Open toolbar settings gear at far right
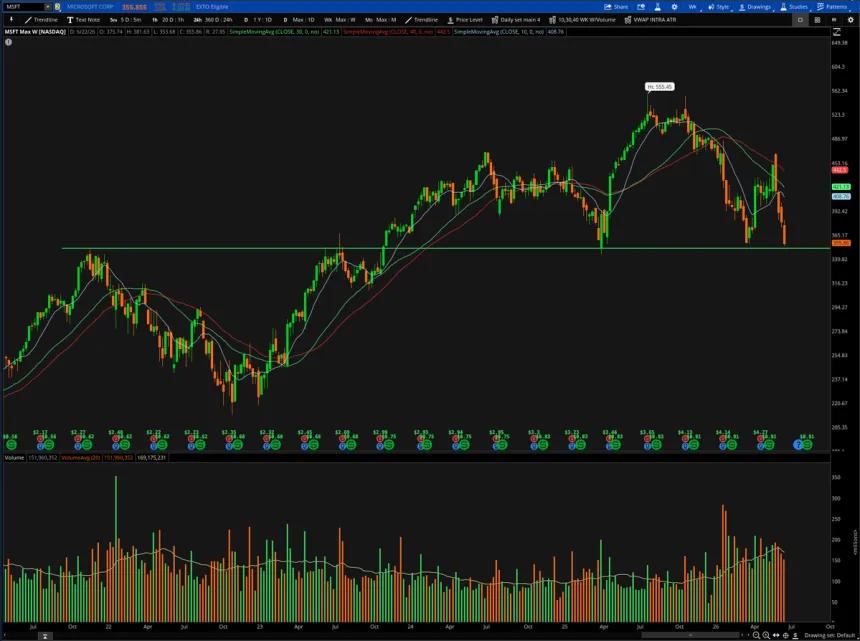860x641 pixels. [x=851, y=20]
